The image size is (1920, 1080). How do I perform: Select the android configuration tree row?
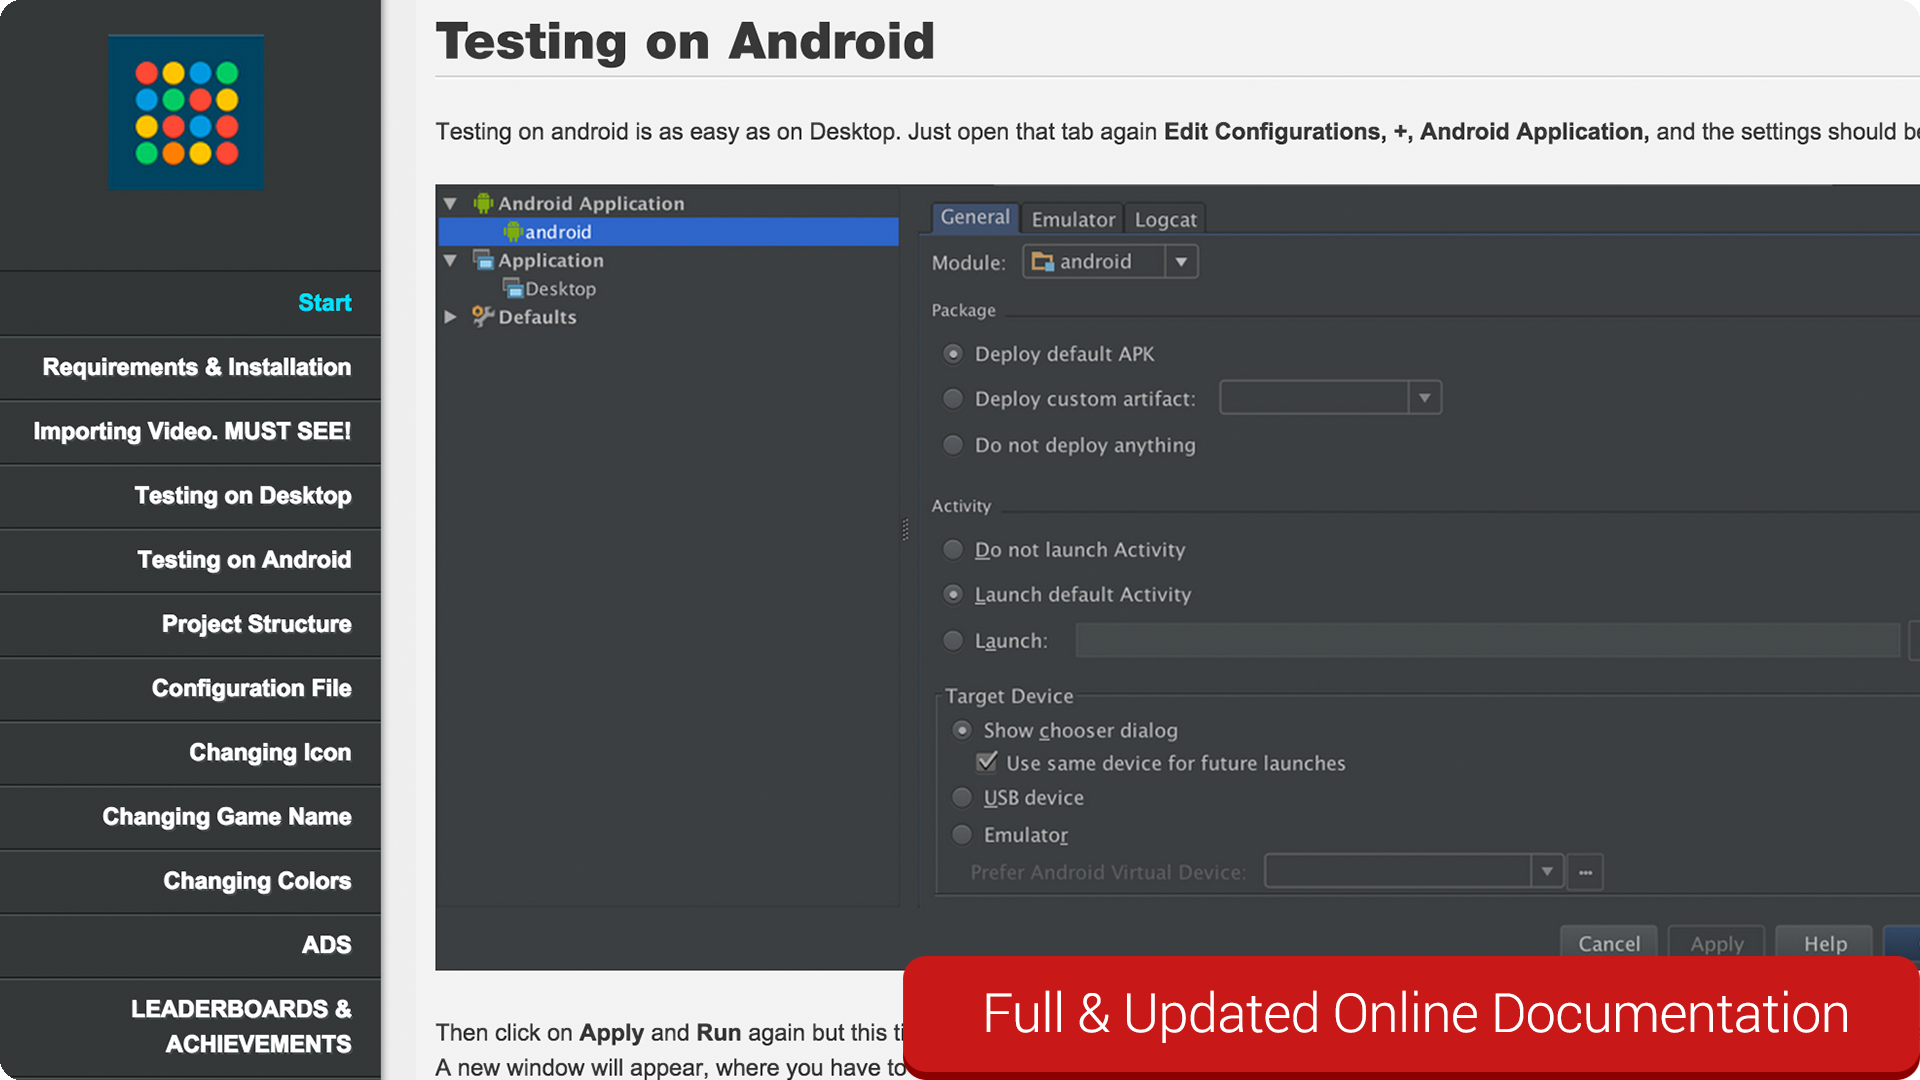pos(668,232)
